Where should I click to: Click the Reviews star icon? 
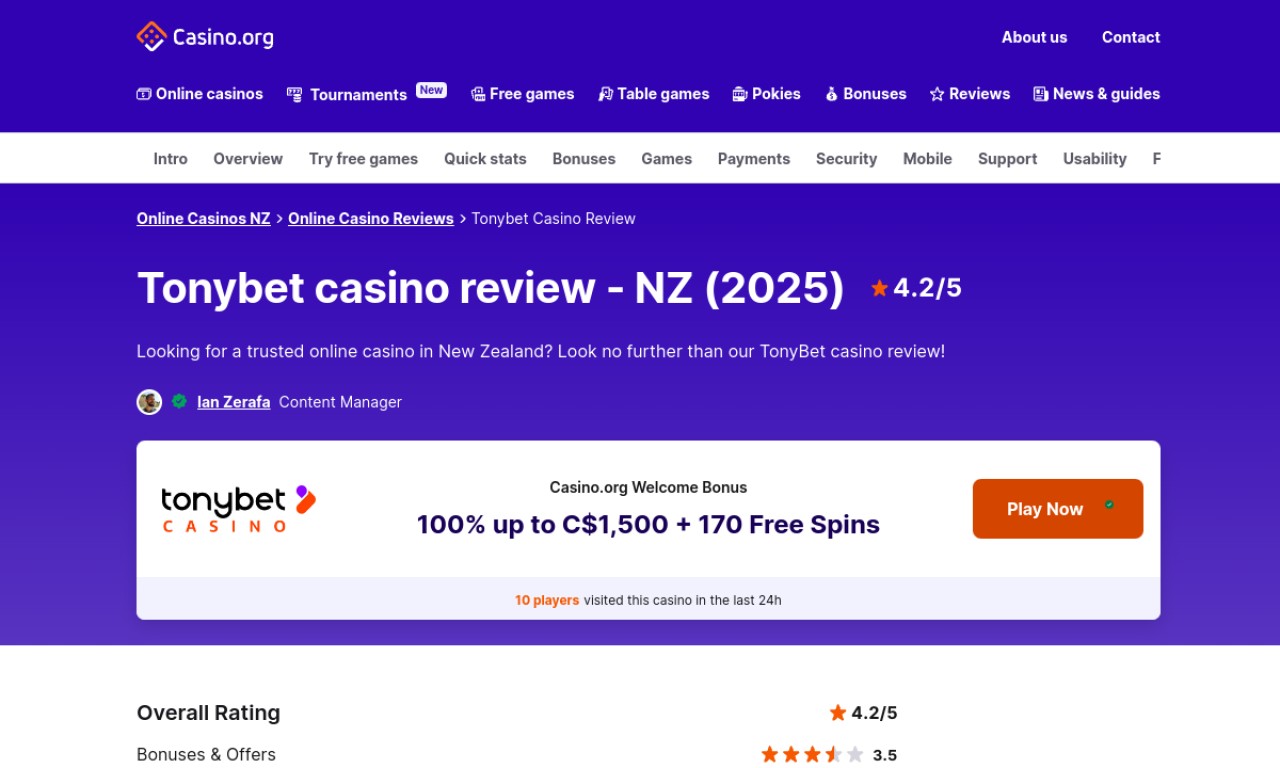point(937,94)
